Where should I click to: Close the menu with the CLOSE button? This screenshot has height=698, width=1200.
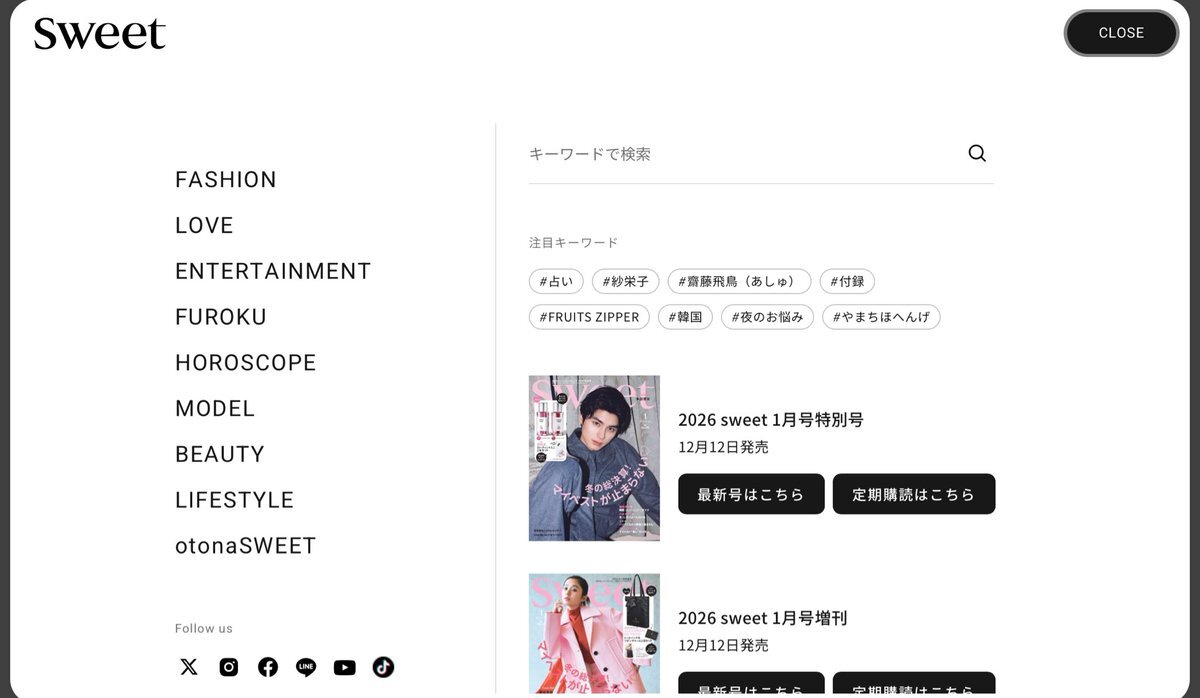coord(1121,33)
